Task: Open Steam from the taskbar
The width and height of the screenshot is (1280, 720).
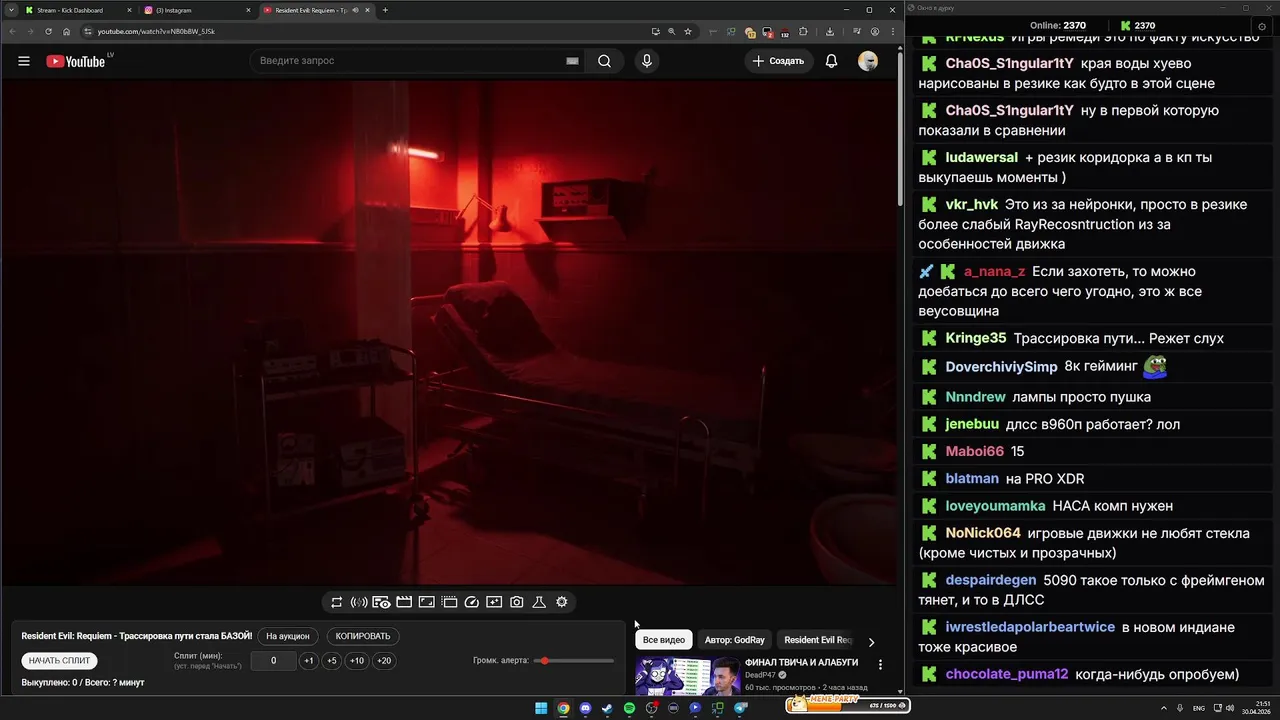Action: [x=607, y=708]
